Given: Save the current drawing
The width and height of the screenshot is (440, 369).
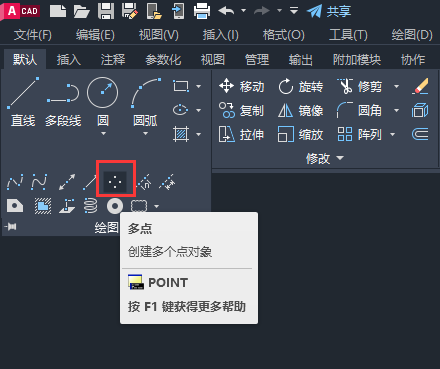Looking at the screenshot, I should tap(106, 11).
